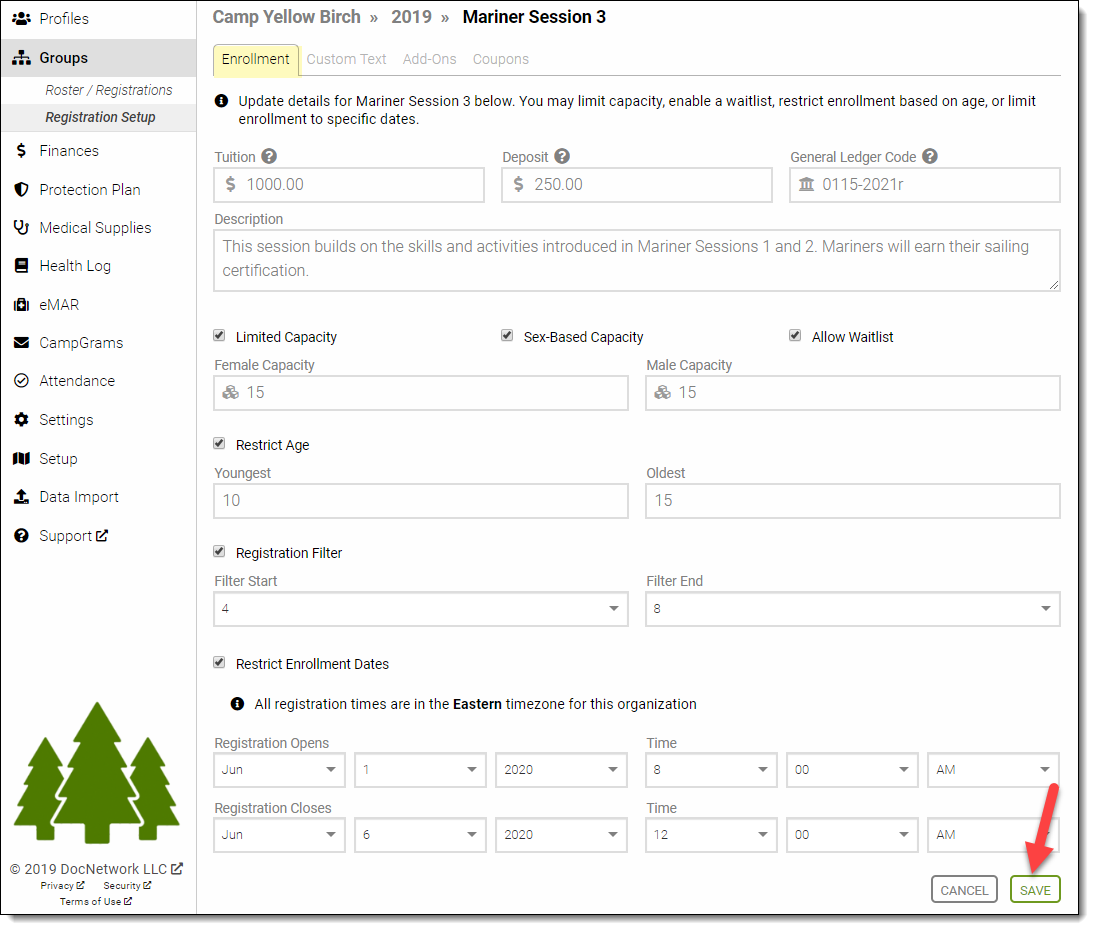This screenshot has height=930, width=1094.
Task: Click the Protection Plan shield icon
Action: pos(21,190)
